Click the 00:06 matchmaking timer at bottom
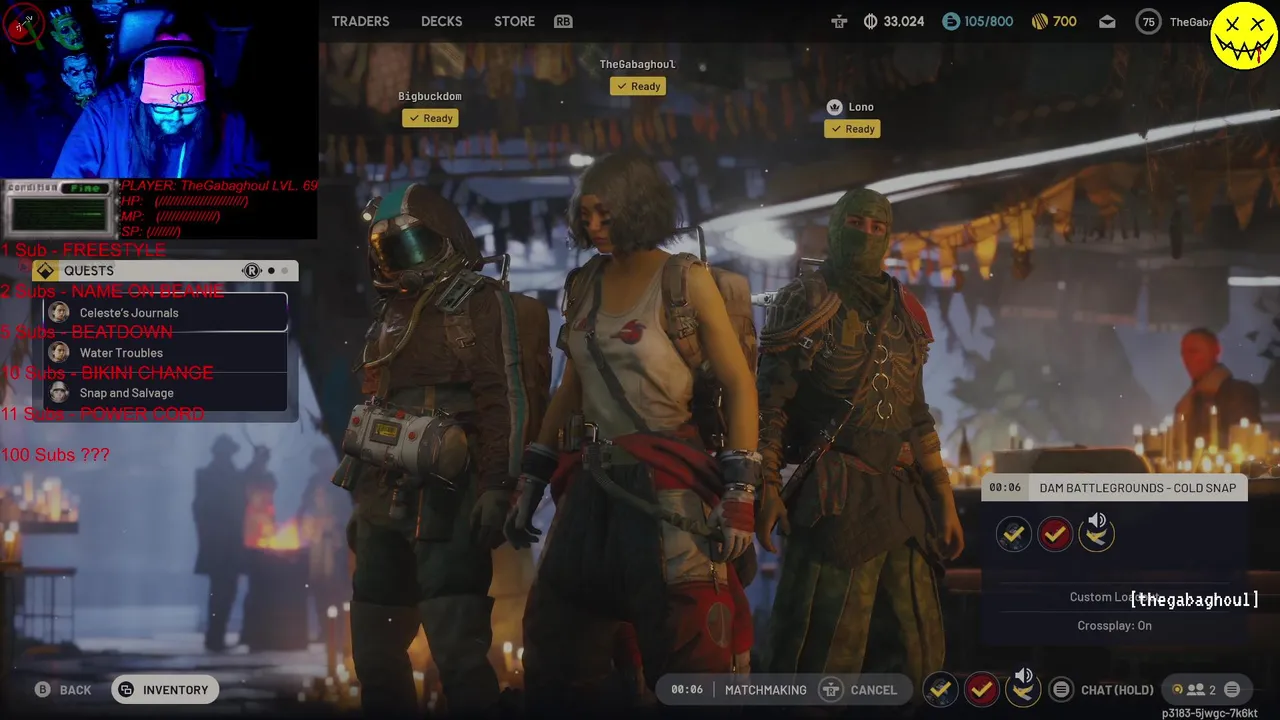The width and height of the screenshot is (1280, 720). pyautogui.click(x=687, y=690)
